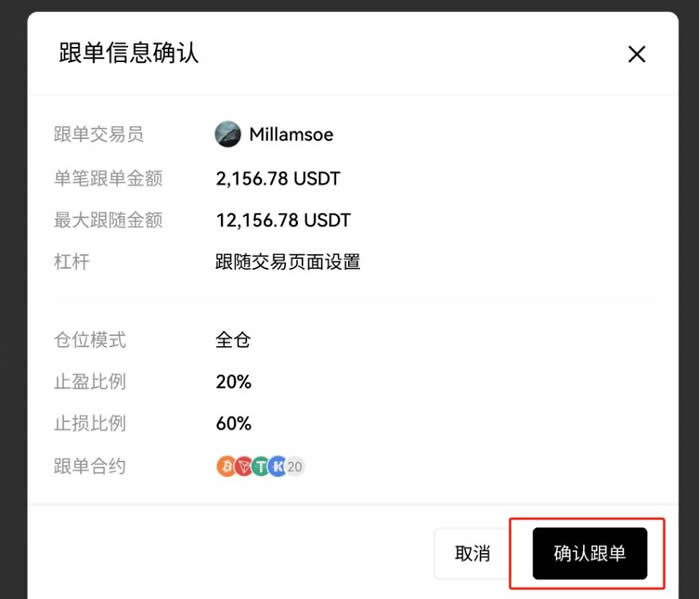
Task: Click the gray 20 contracts count badge
Action: [295, 466]
